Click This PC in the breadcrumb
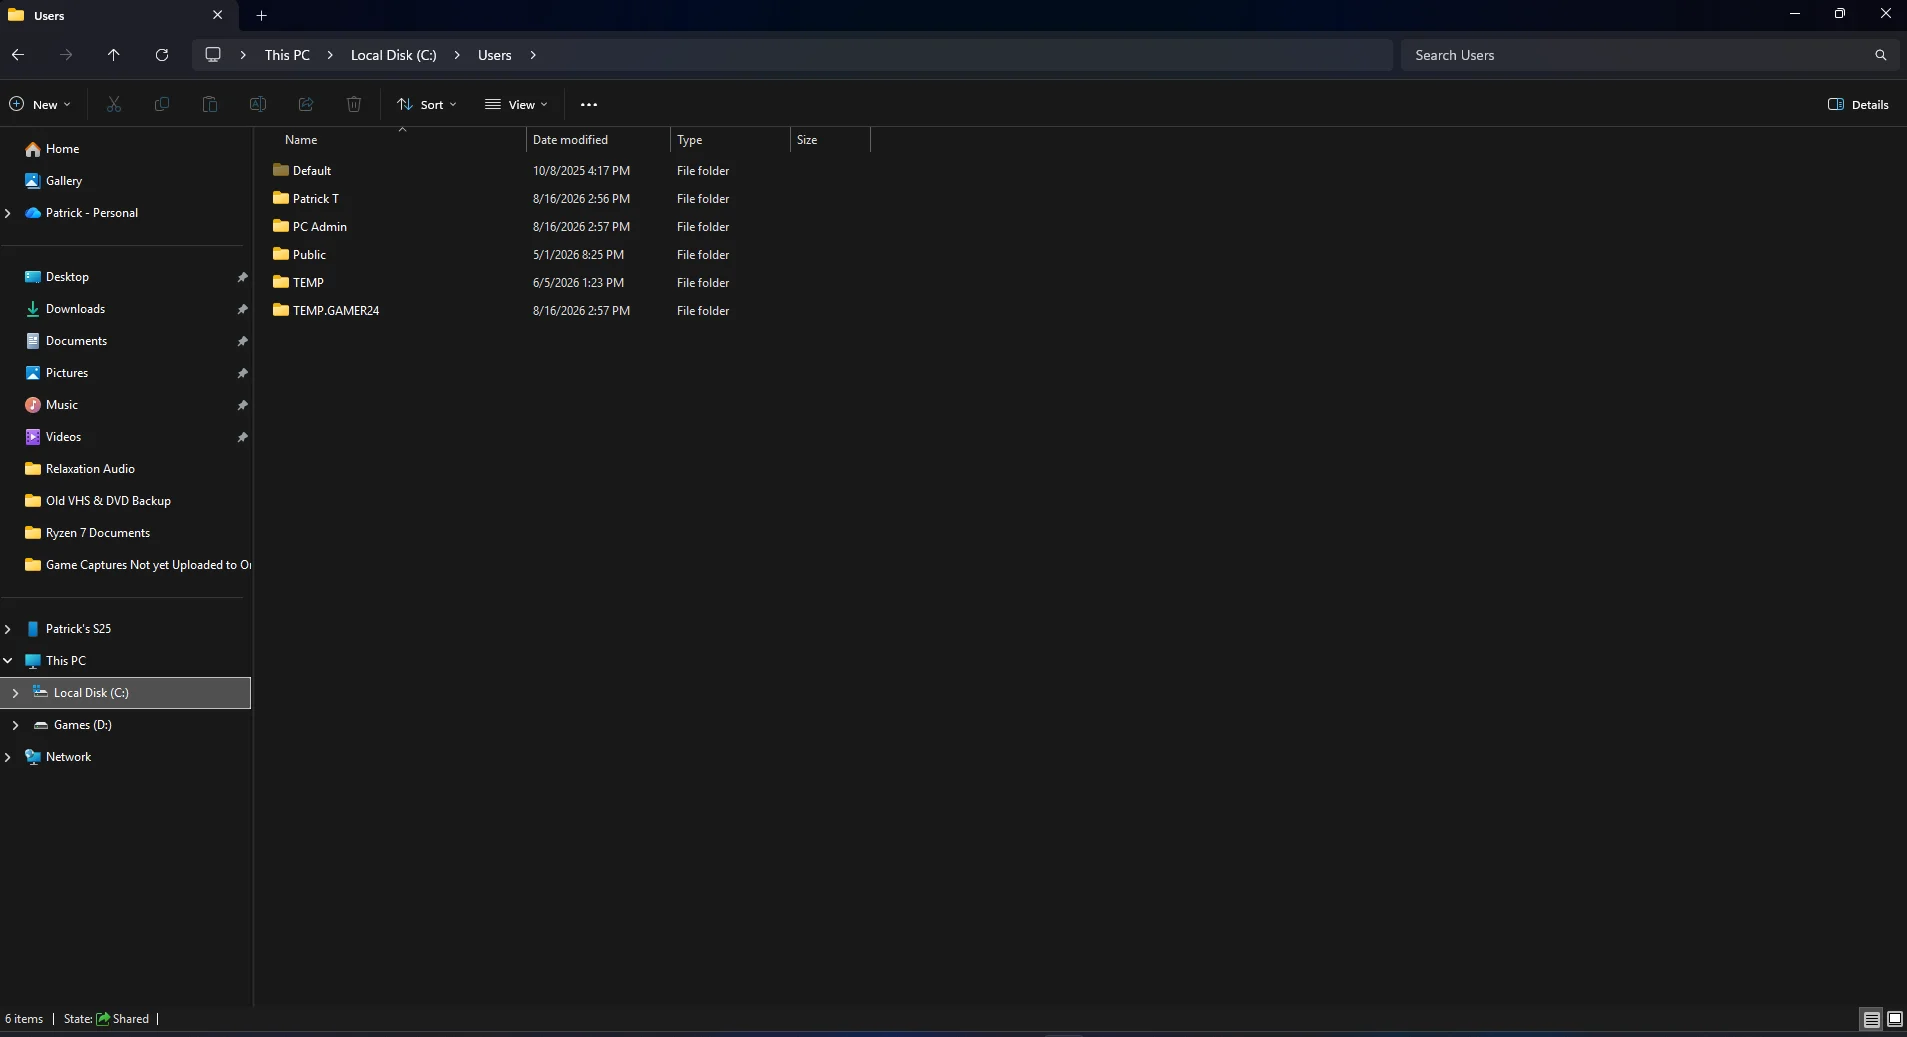This screenshot has width=1907, height=1037. (287, 55)
